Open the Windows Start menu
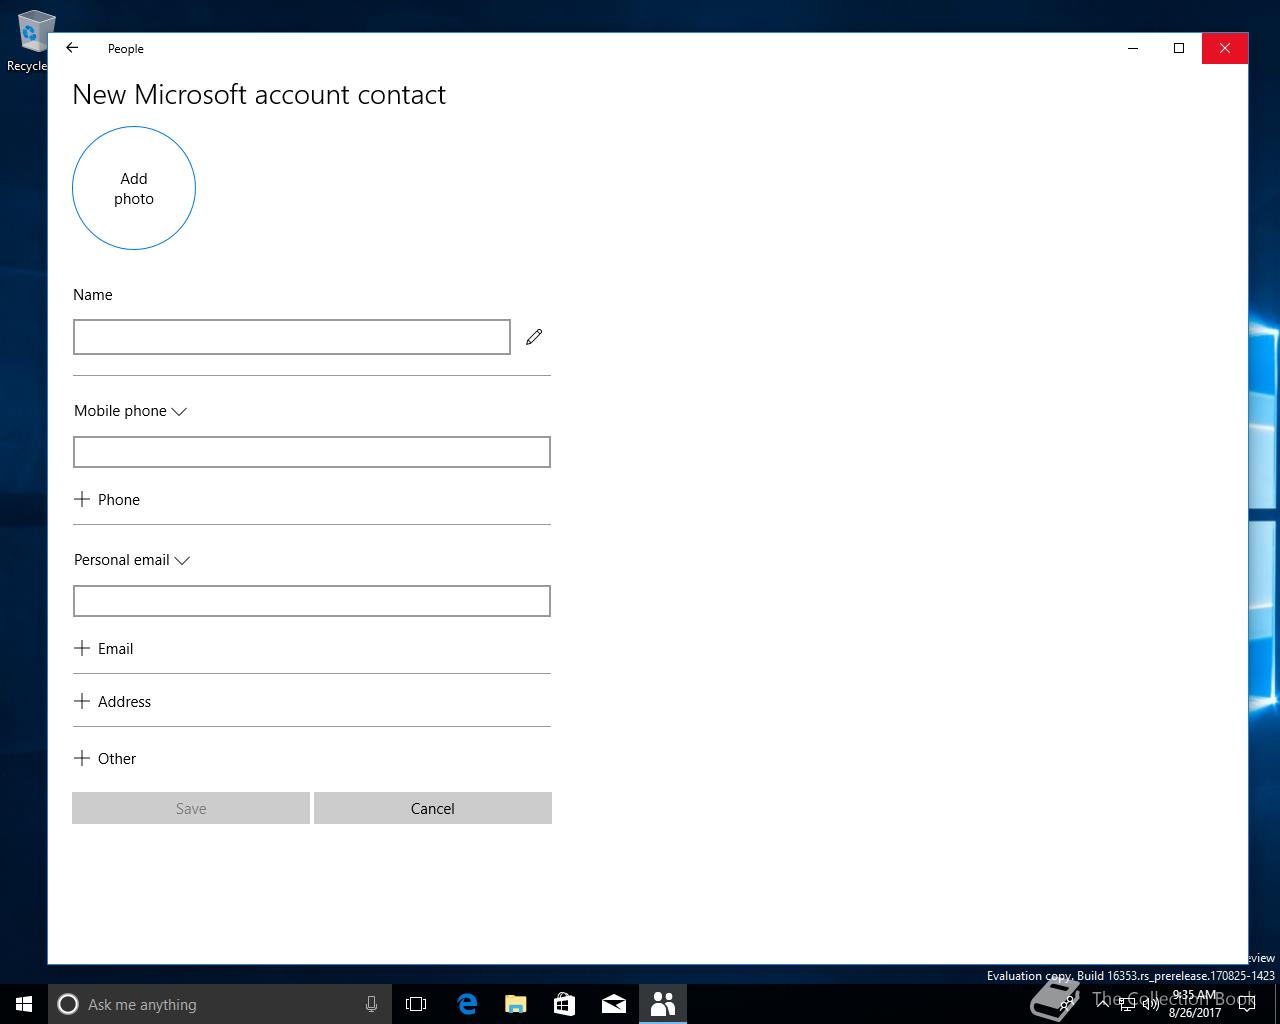This screenshot has height=1024, width=1280. 24,1004
